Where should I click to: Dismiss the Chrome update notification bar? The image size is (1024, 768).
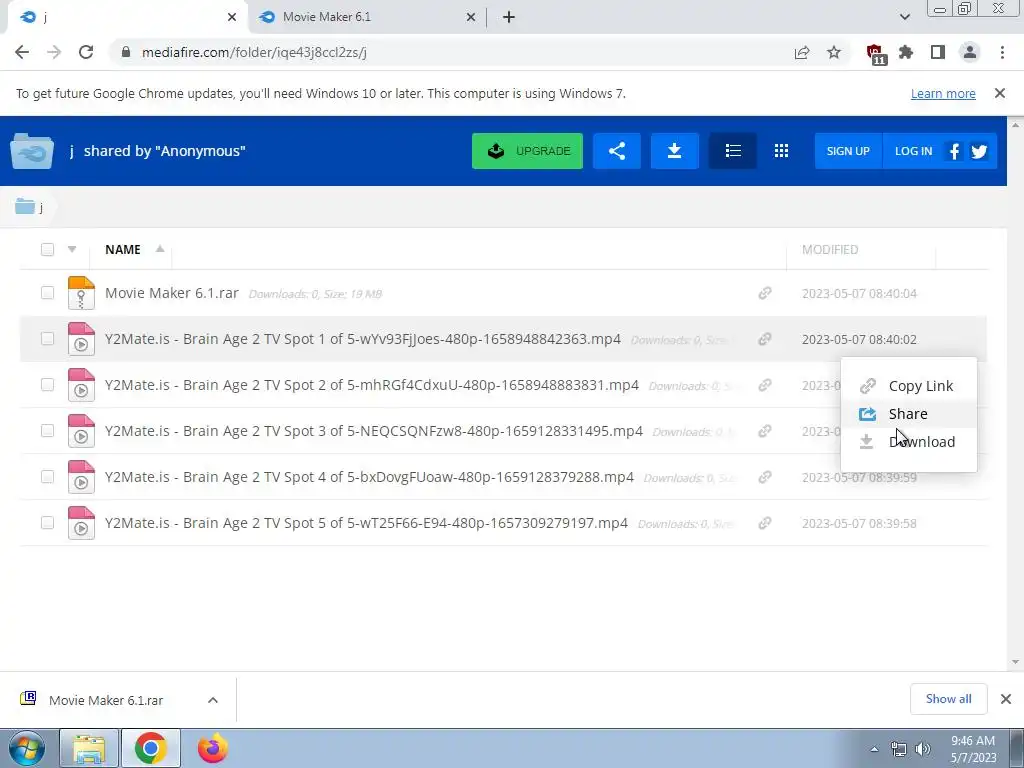click(1000, 93)
